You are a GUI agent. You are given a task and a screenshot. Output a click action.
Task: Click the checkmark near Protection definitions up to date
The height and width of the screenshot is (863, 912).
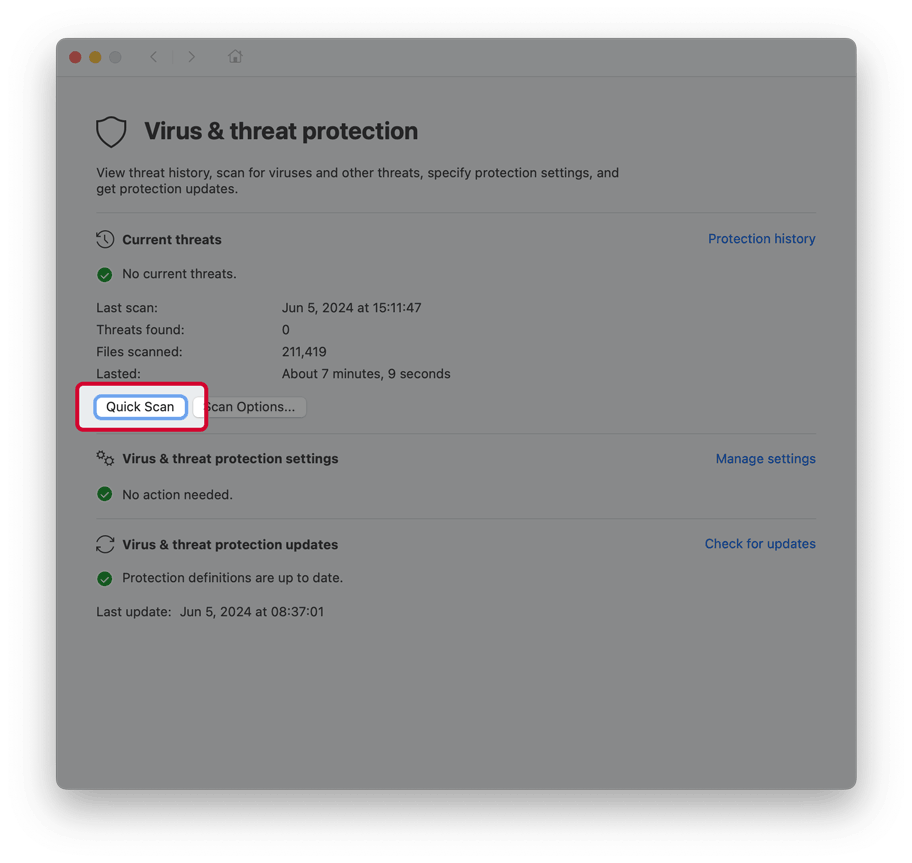[x=105, y=578]
